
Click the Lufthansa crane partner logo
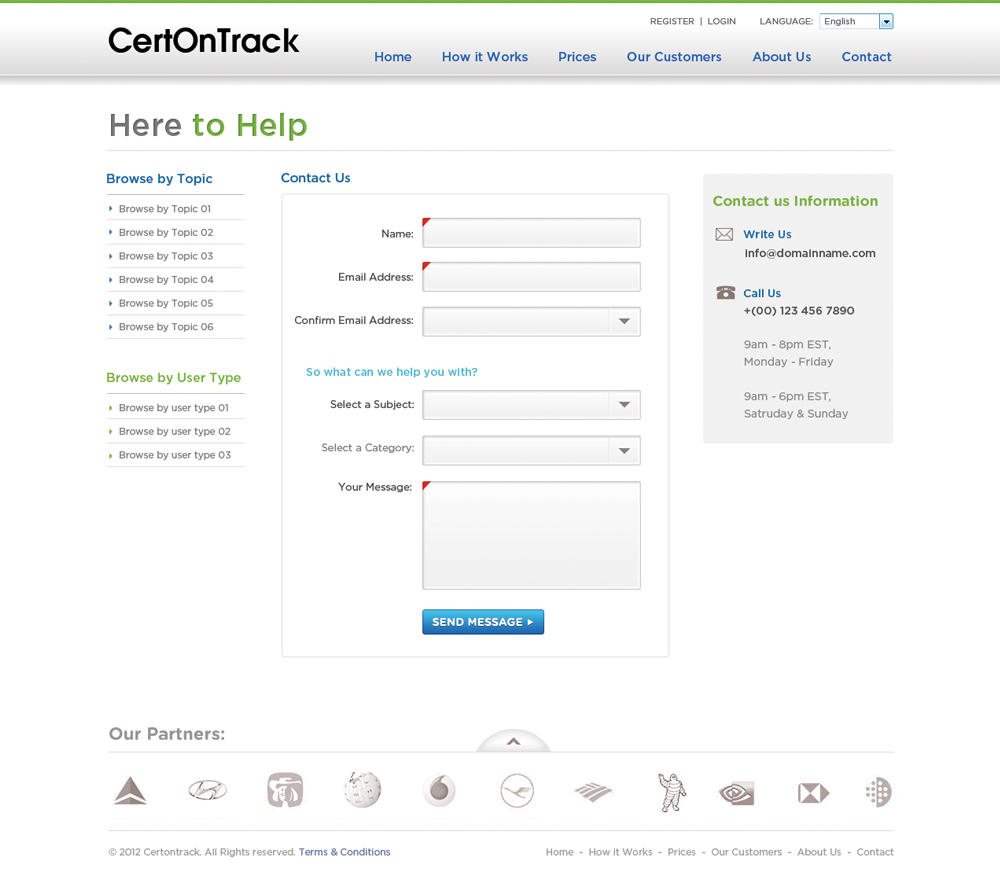pos(517,791)
